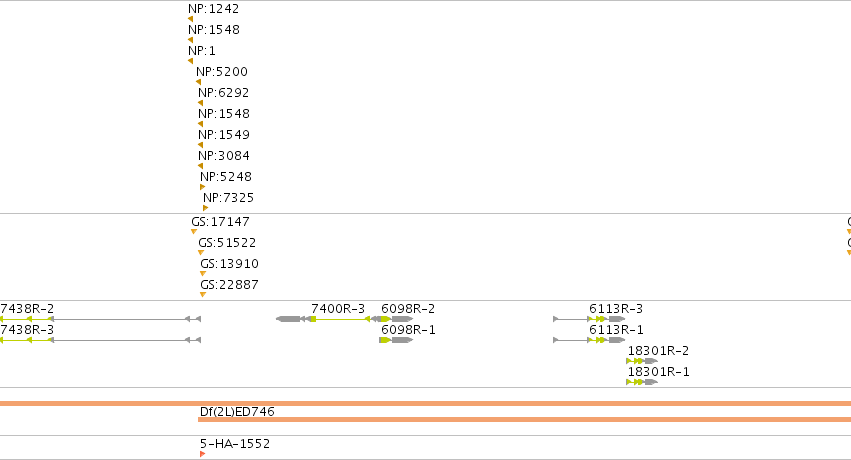Click the unlabeled orange deficiency bar above Df(2L)ED746
This screenshot has width=851, height=460.
[x=426, y=404]
